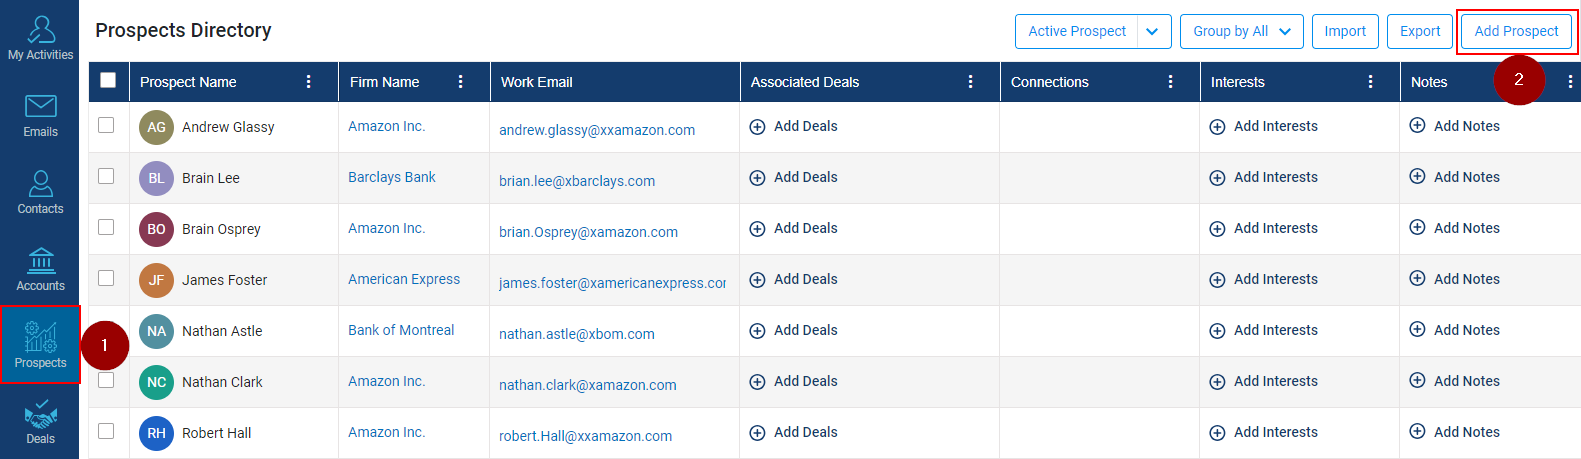The height and width of the screenshot is (459, 1581).
Task: Open the Emails section icon
Action: 40,106
